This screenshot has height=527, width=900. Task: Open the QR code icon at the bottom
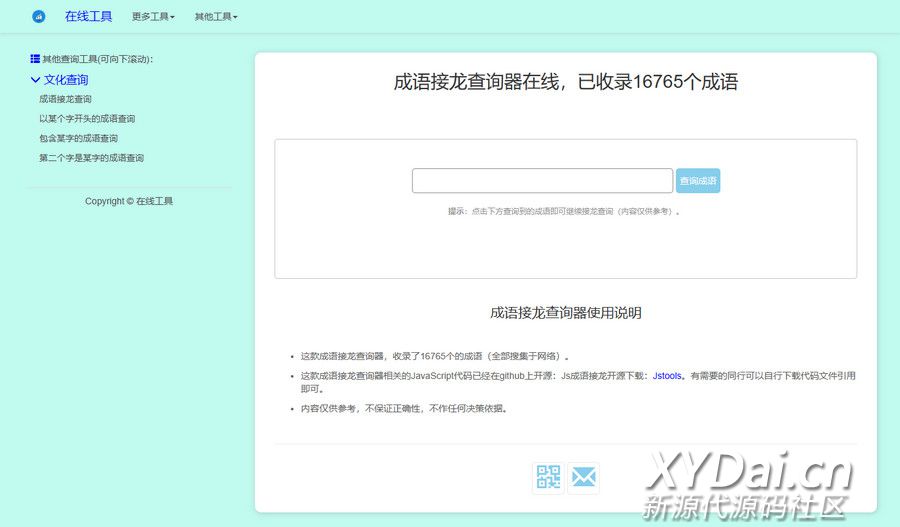548,477
